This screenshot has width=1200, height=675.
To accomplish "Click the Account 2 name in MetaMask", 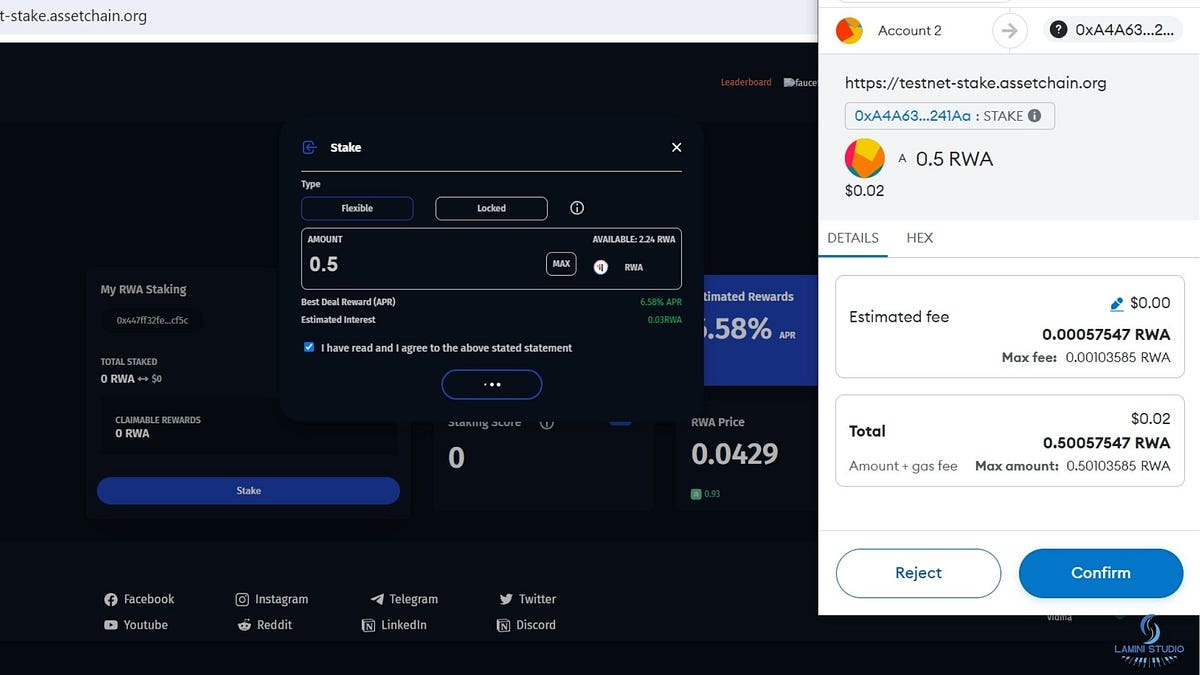I will (910, 31).
